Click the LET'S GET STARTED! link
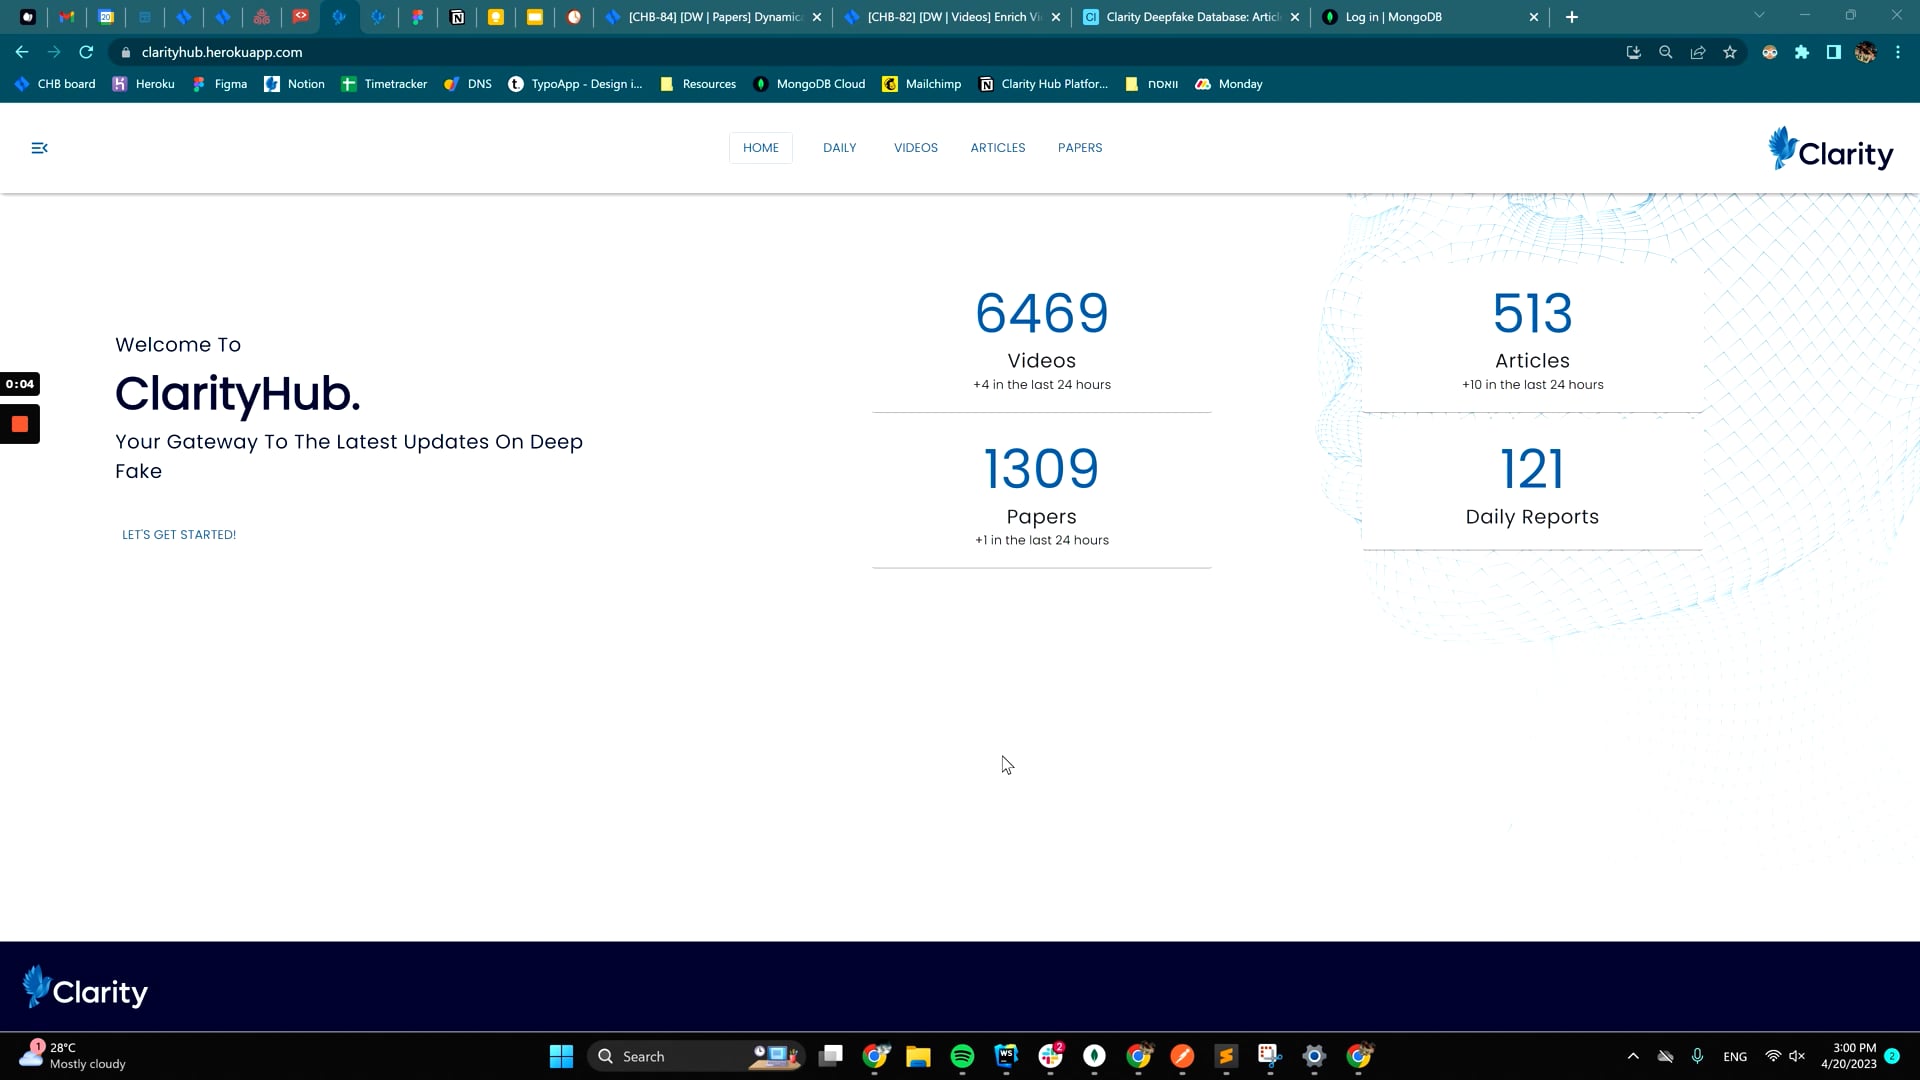Viewport: 1920px width, 1080px height. (179, 534)
